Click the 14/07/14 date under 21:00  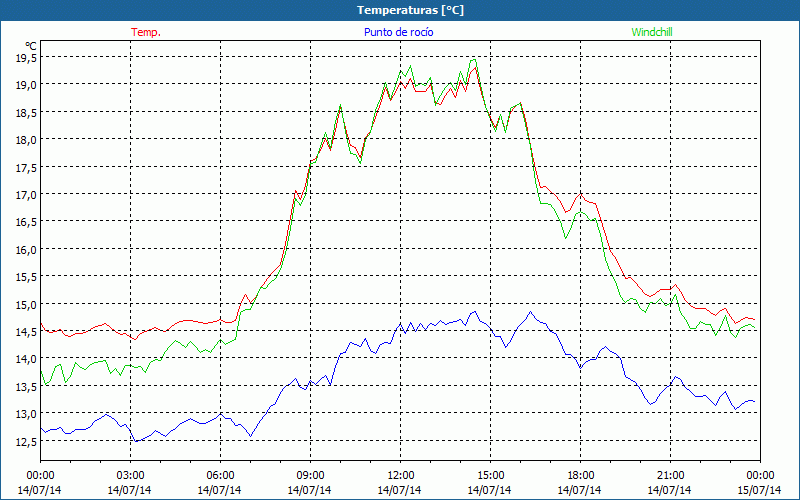click(x=669, y=490)
